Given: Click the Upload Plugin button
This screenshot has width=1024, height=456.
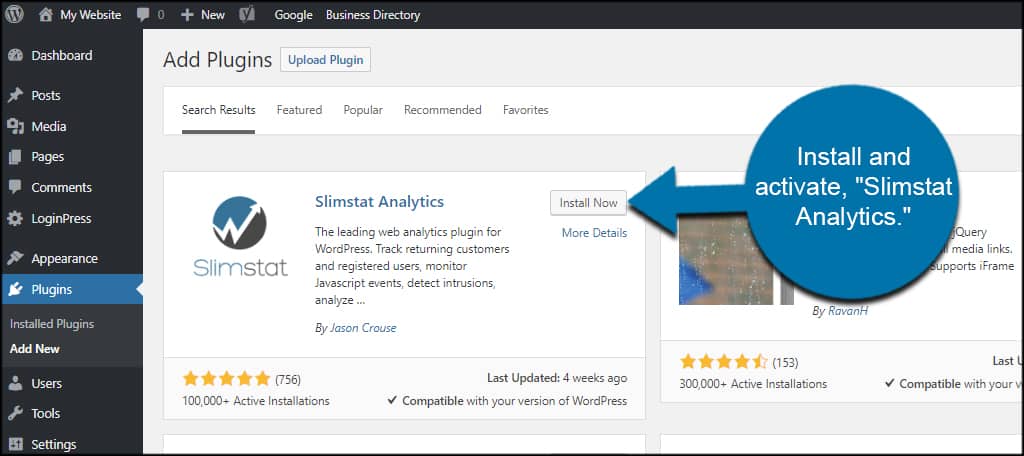Looking at the screenshot, I should tap(325, 60).
